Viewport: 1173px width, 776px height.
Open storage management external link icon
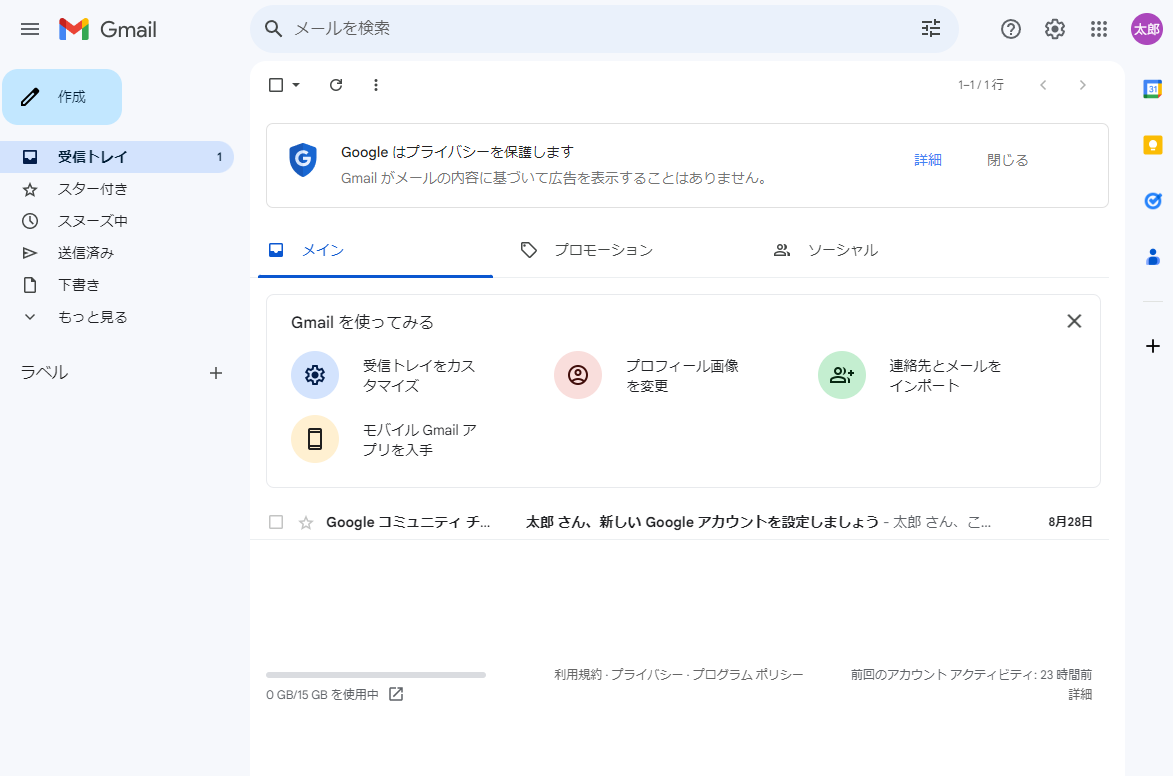[396, 694]
